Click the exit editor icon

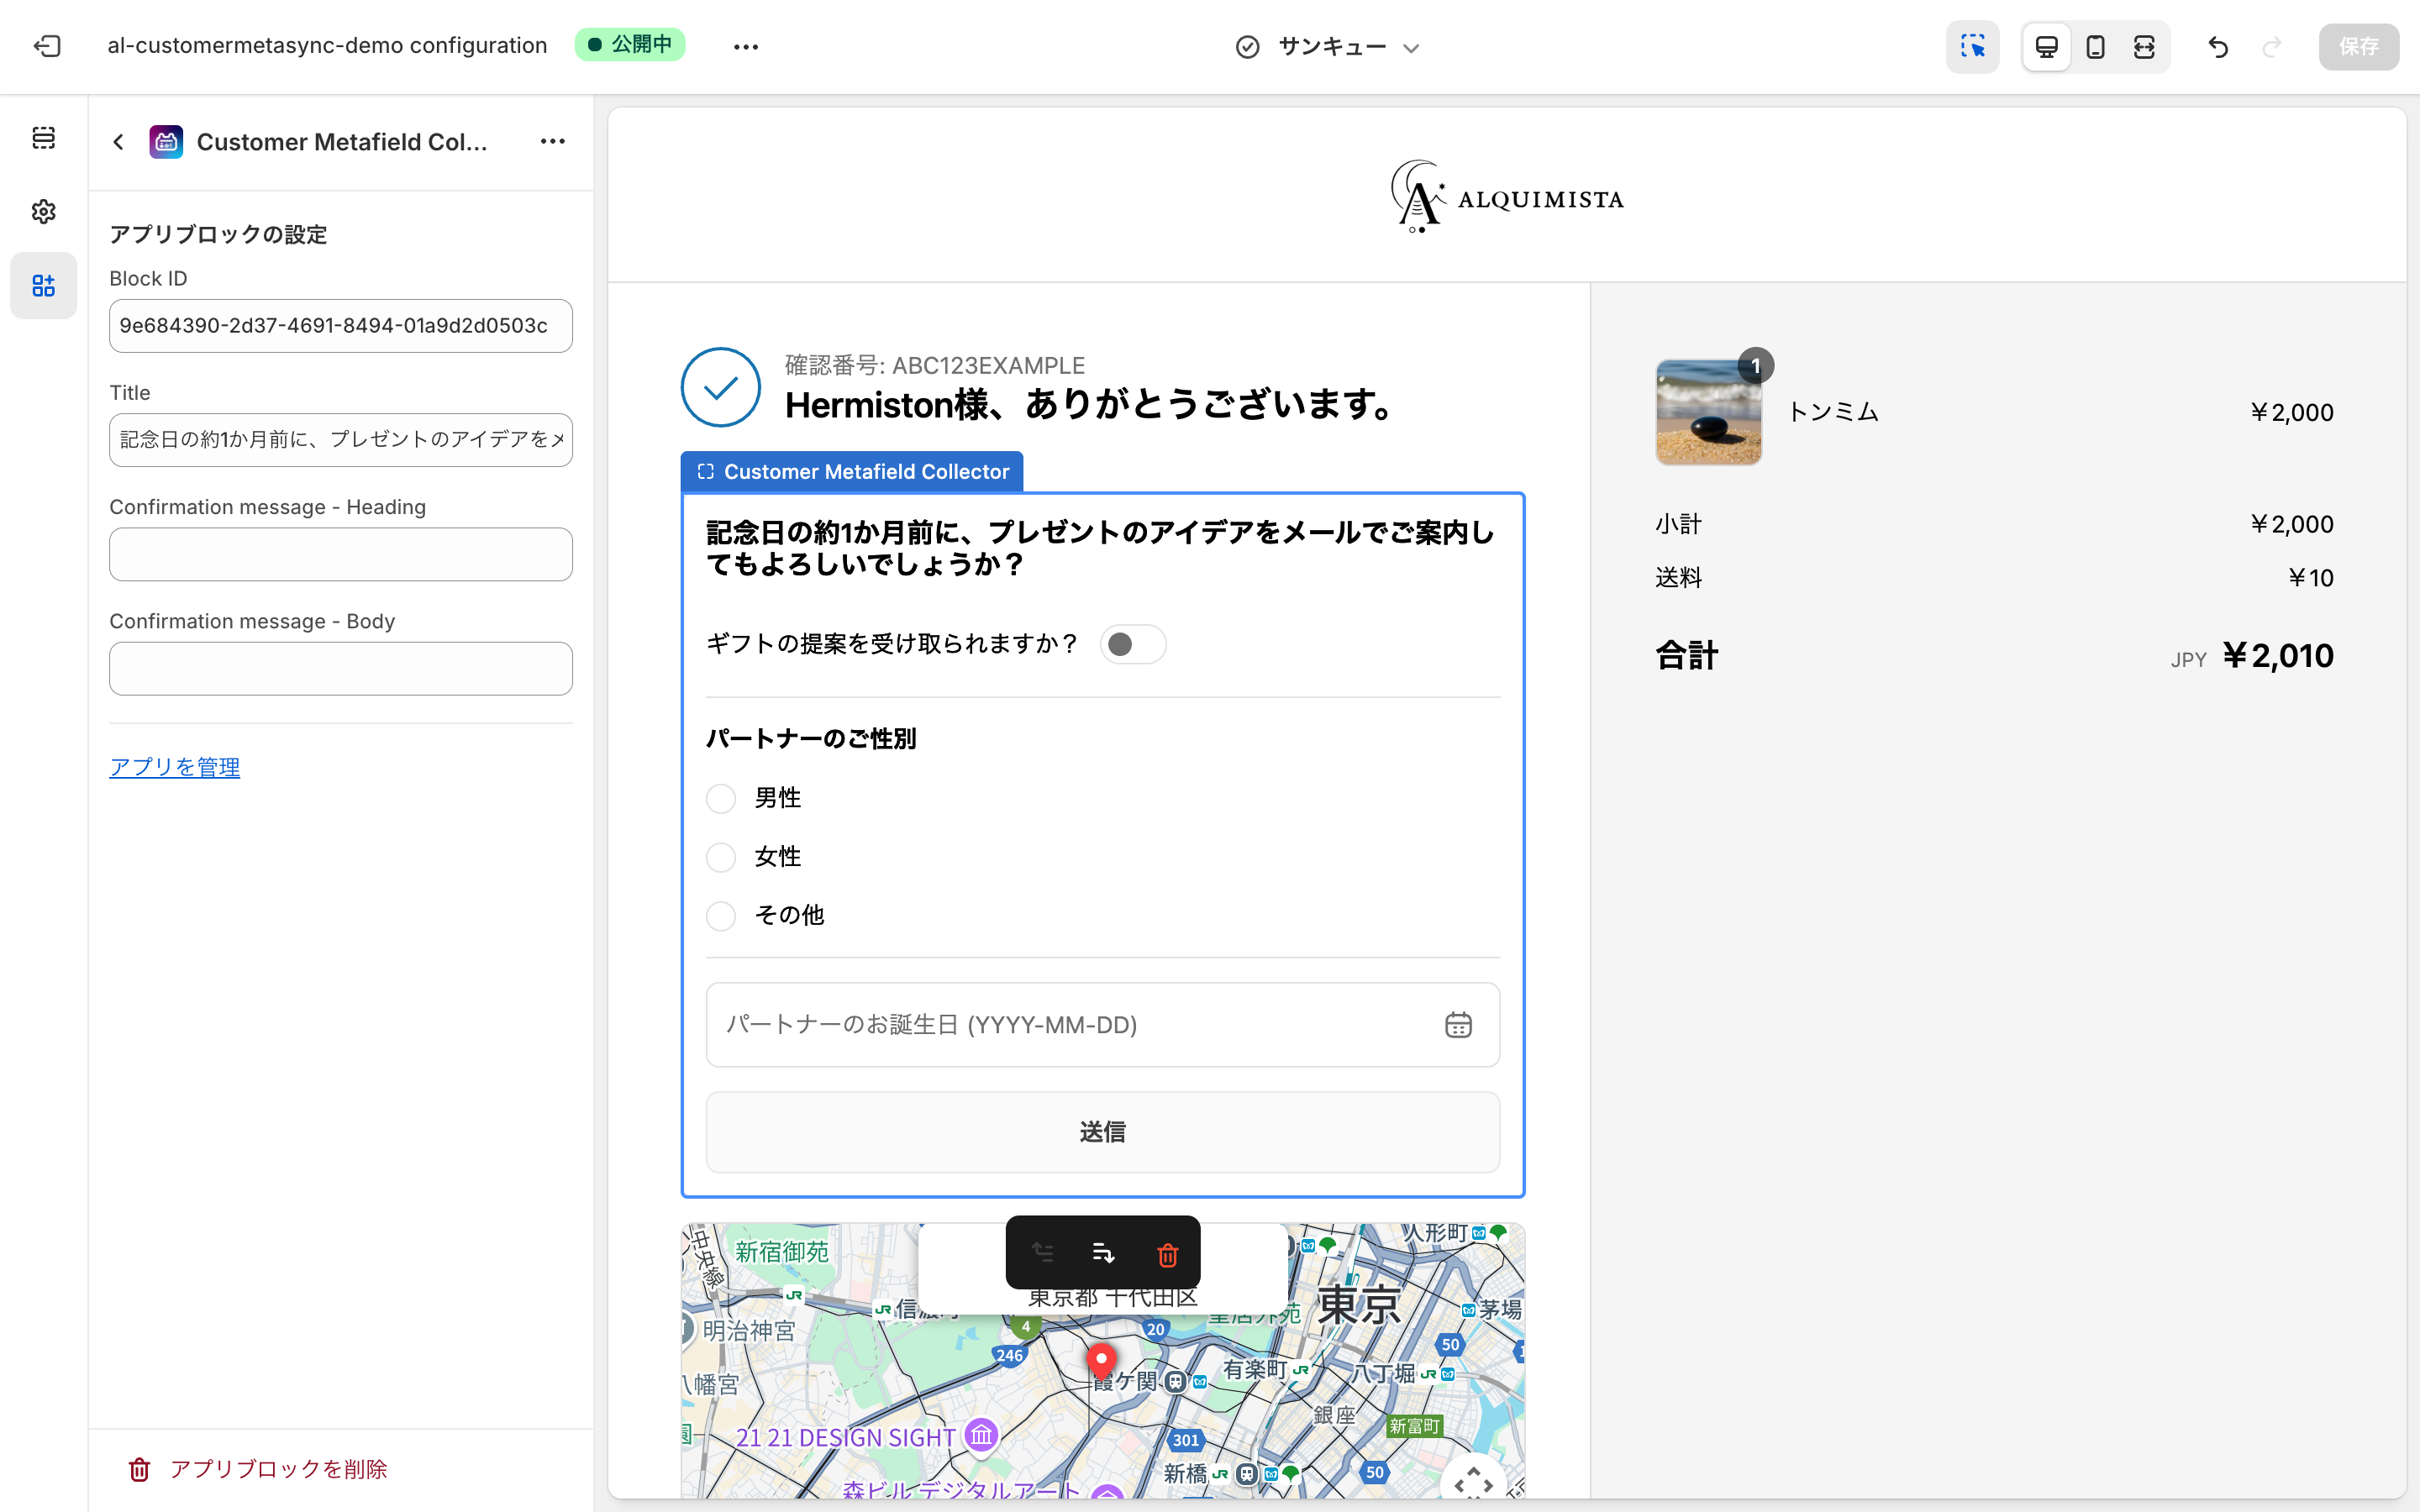tap(47, 46)
